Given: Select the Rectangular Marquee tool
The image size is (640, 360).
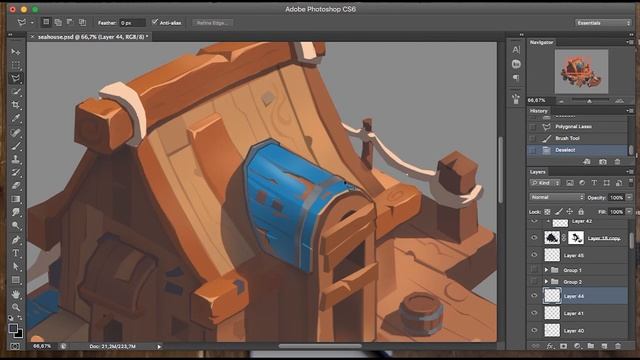Looking at the screenshot, I should (16, 65).
